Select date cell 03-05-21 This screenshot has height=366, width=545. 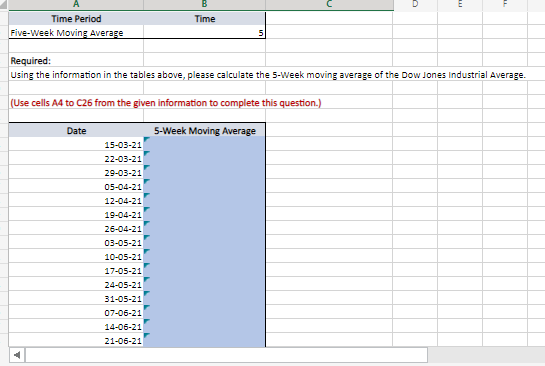coord(76,242)
